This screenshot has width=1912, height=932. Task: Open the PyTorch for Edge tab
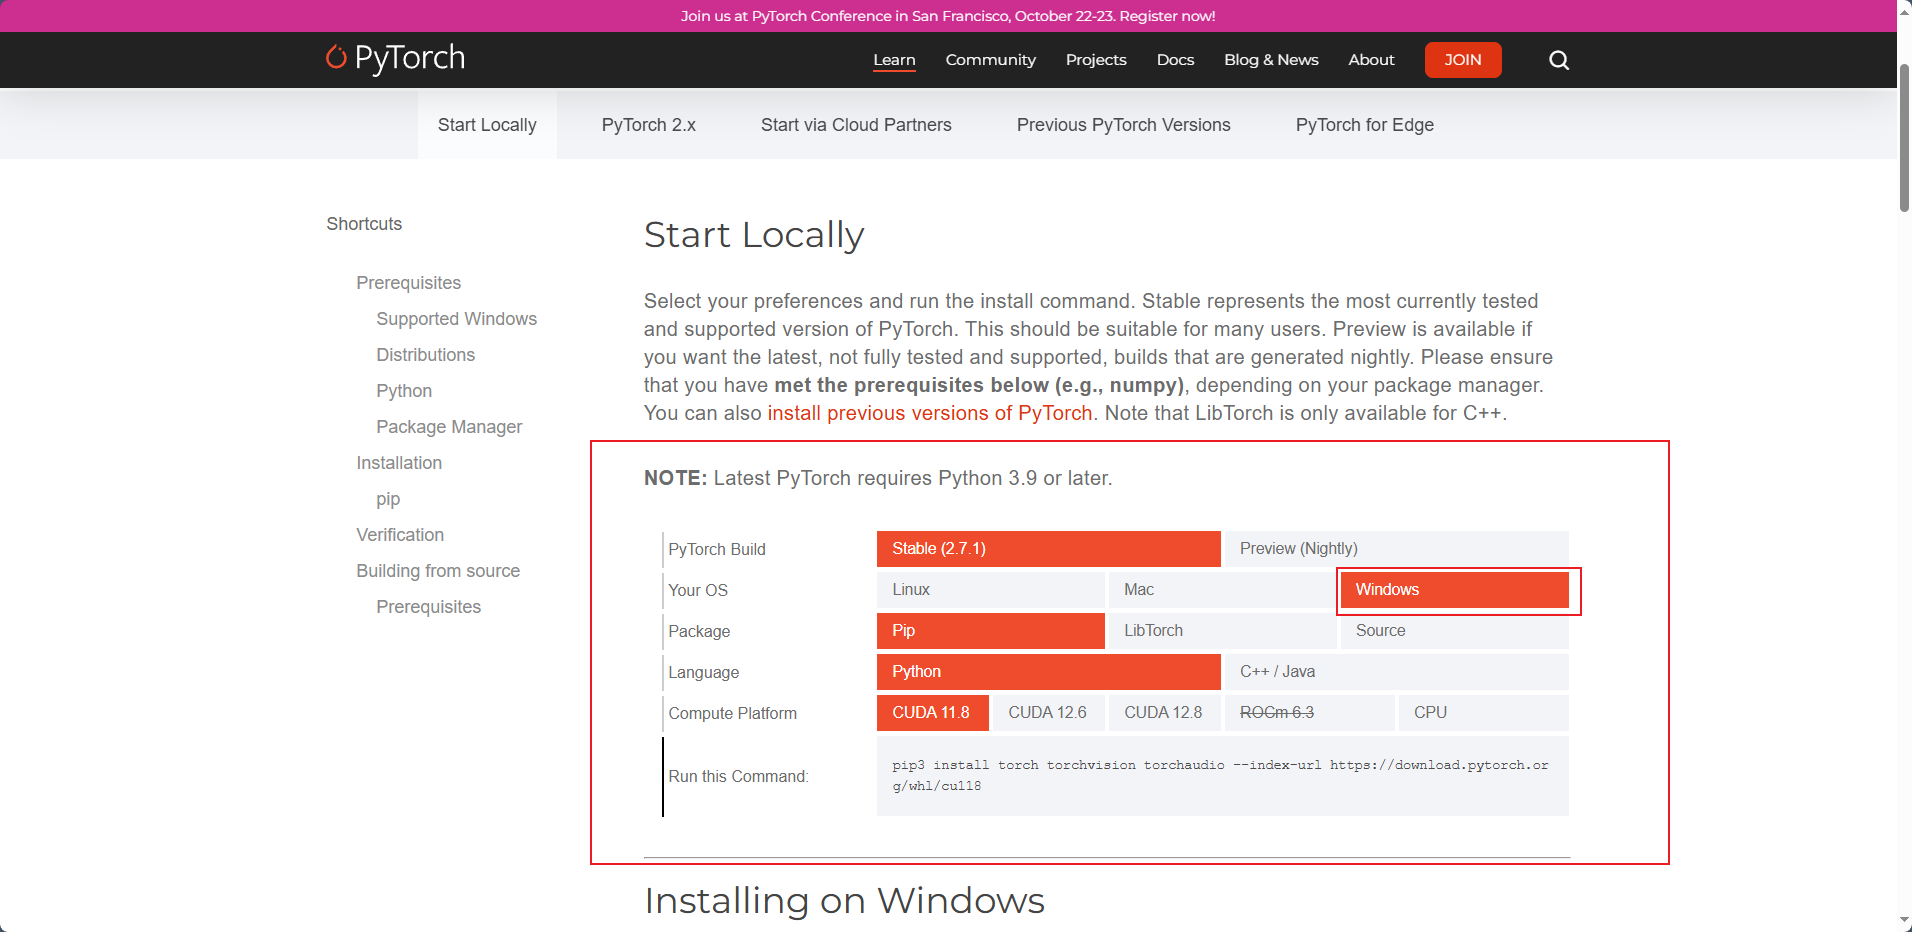point(1365,125)
